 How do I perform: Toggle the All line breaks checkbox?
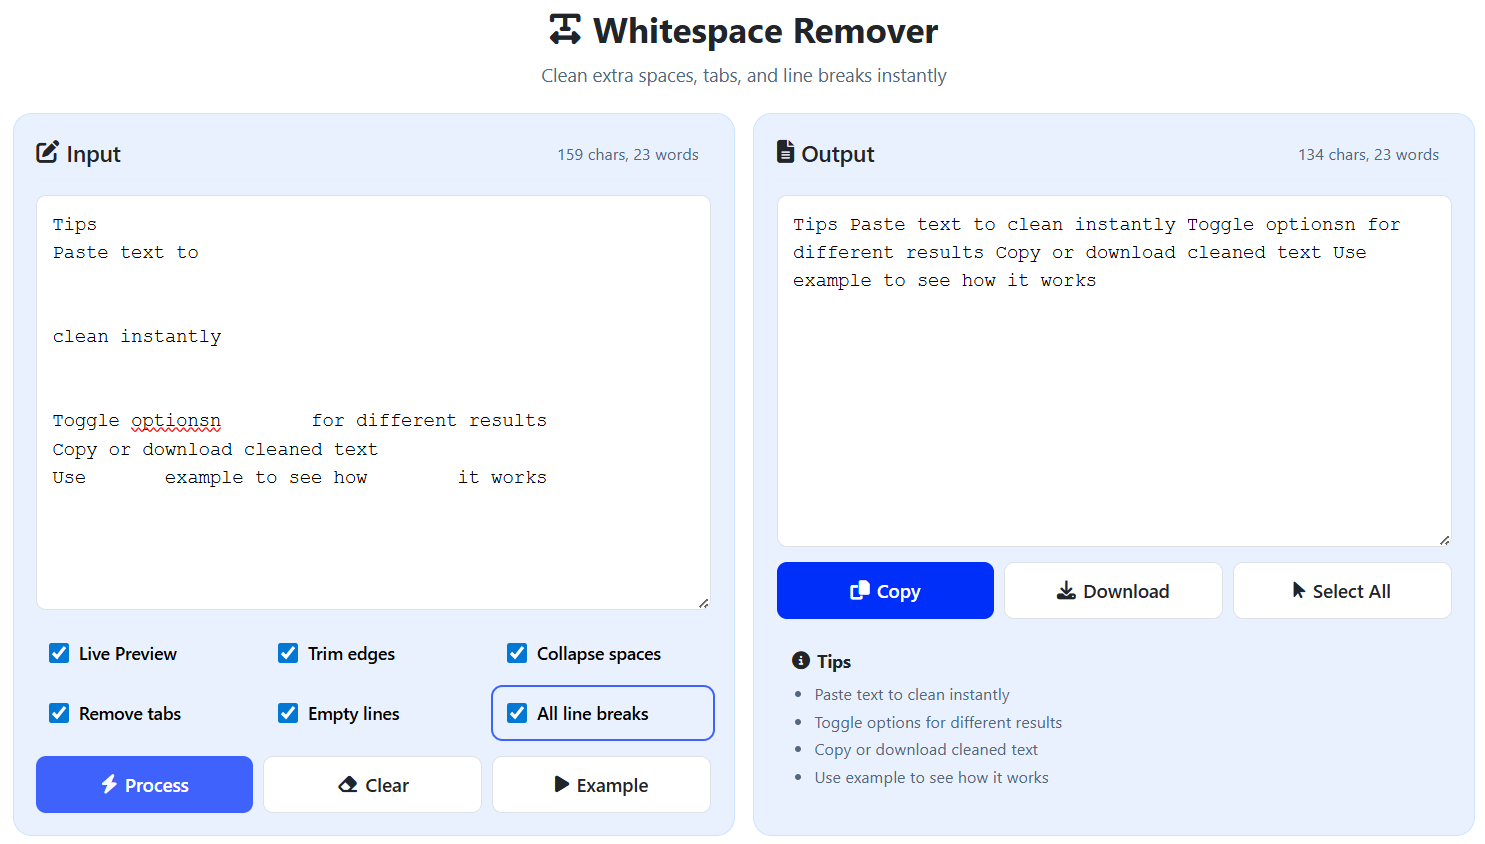pos(517,713)
